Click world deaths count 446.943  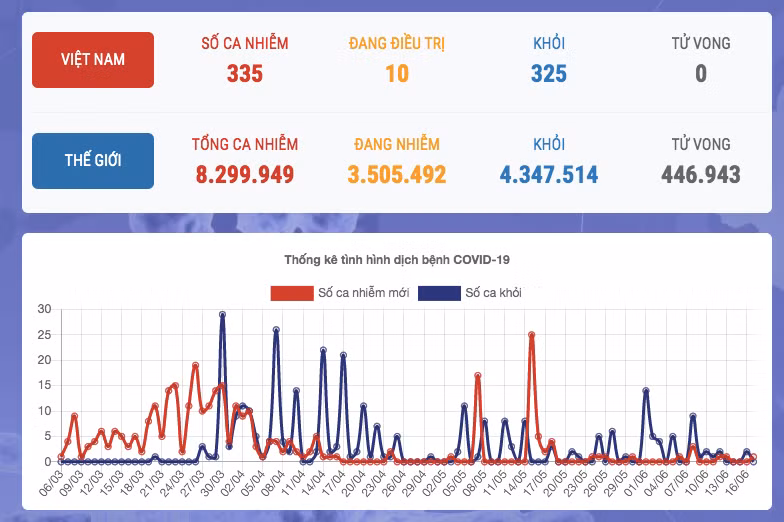(x=701, y=175)
